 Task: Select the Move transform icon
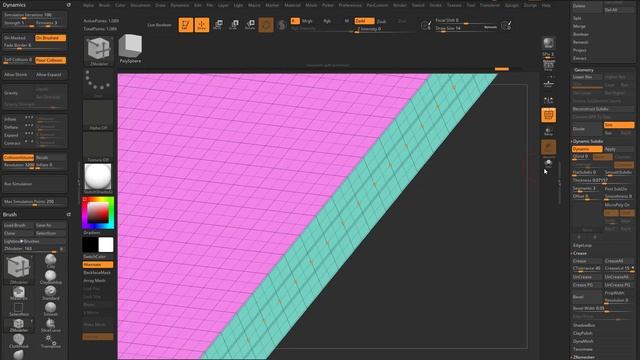[218, 25]
